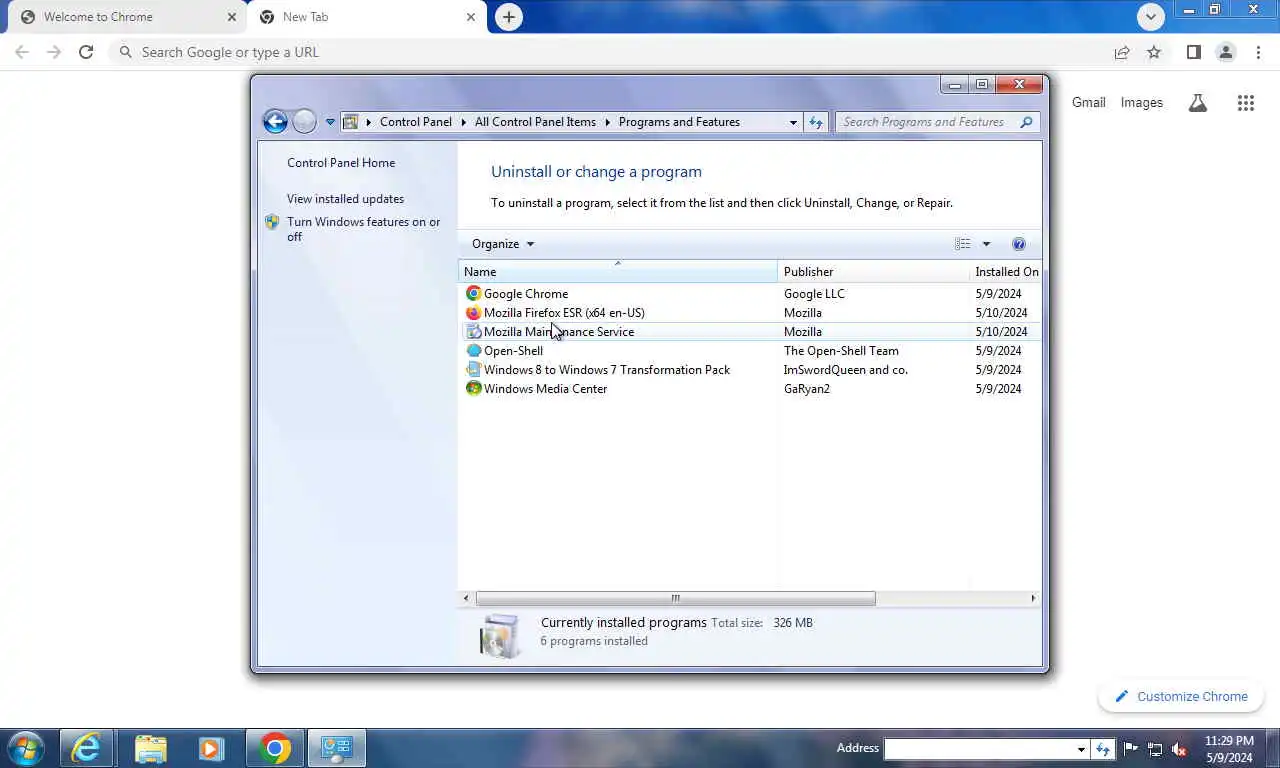This screenshot has height=768, width=1280.
Task: Click the Control Panel forward arrow button
Action: [x=304, y=122]
